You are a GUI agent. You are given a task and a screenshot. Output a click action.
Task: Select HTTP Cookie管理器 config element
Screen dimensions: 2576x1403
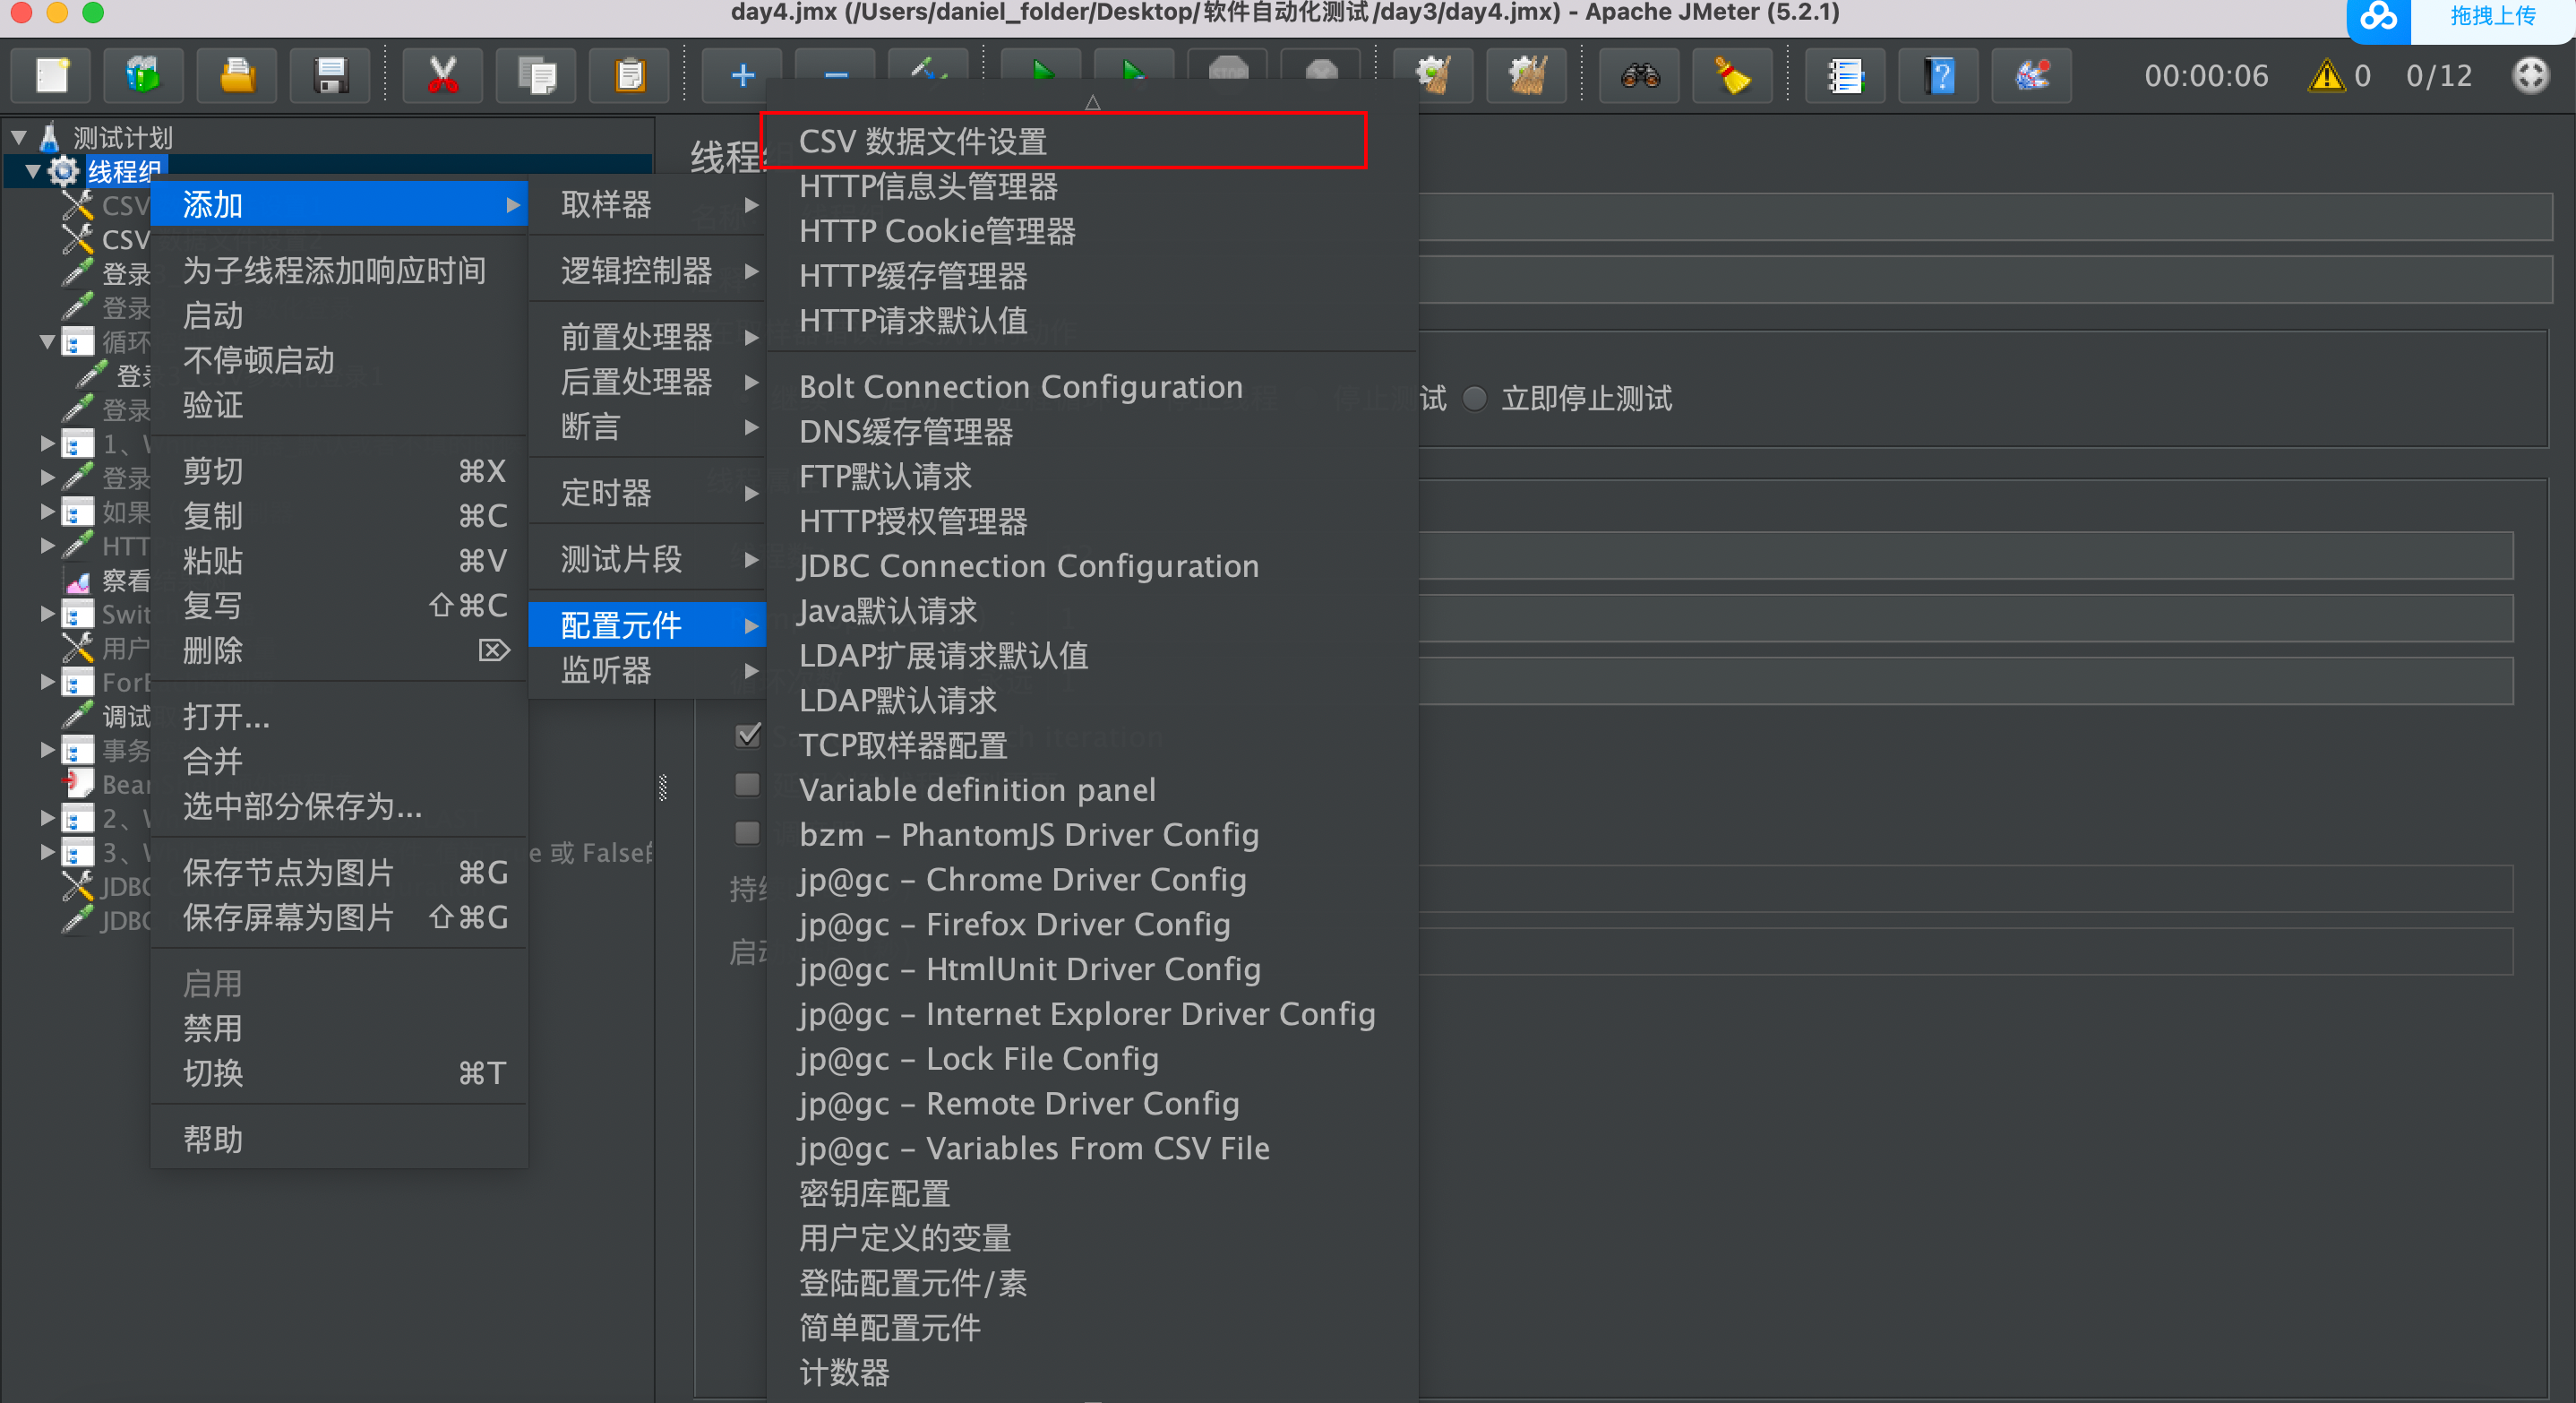click(x=937, y=231)
